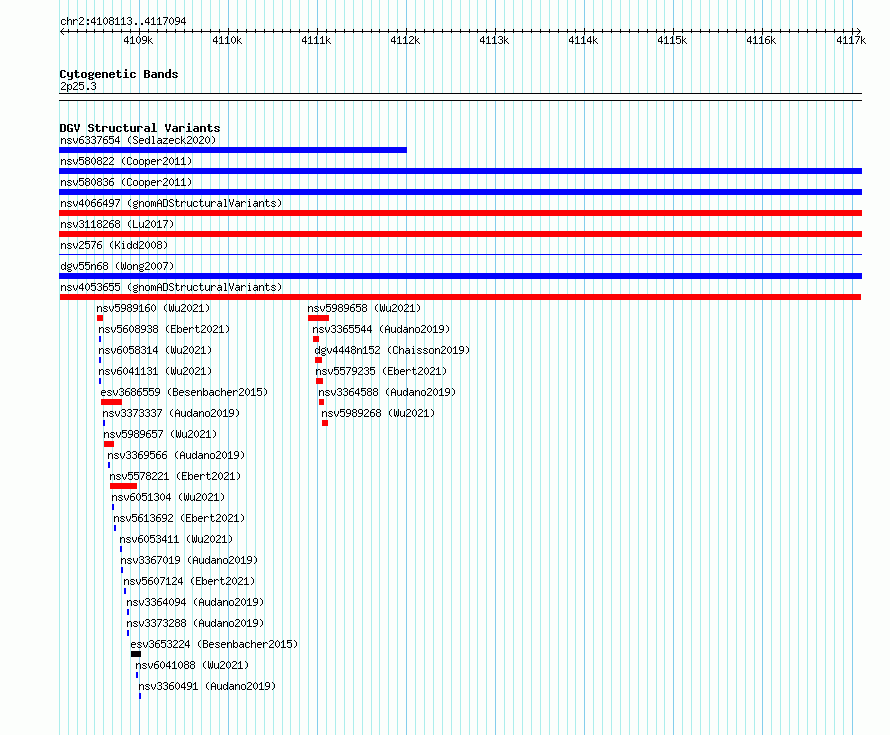Click the nsv3364588 (Audano2019) label
The height and width of the screenshot is (735, 890).
tap(387, 392)
